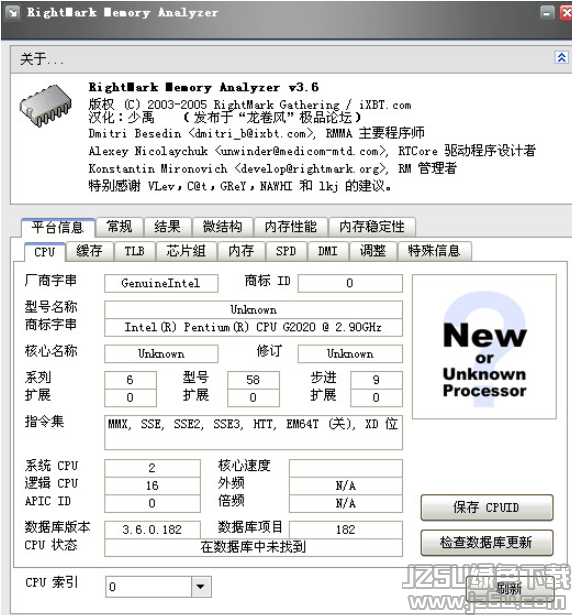Open the CPU 索引 dropdown arrow
Screen dimensions: 572x615
point(200,587)
